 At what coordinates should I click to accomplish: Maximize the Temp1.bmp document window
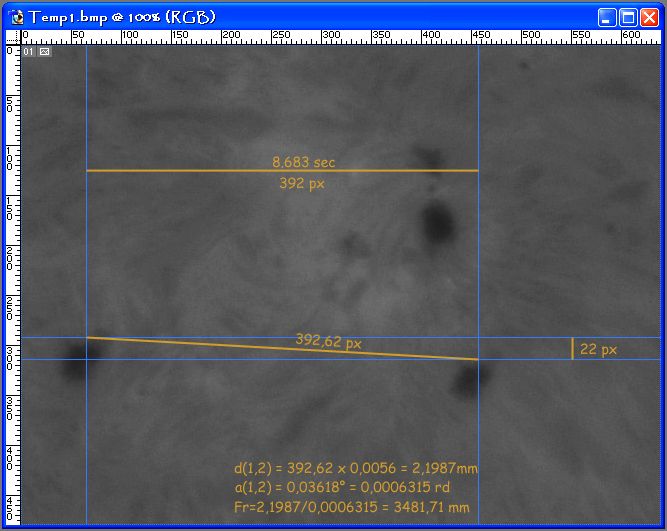(x=628, y=18)
